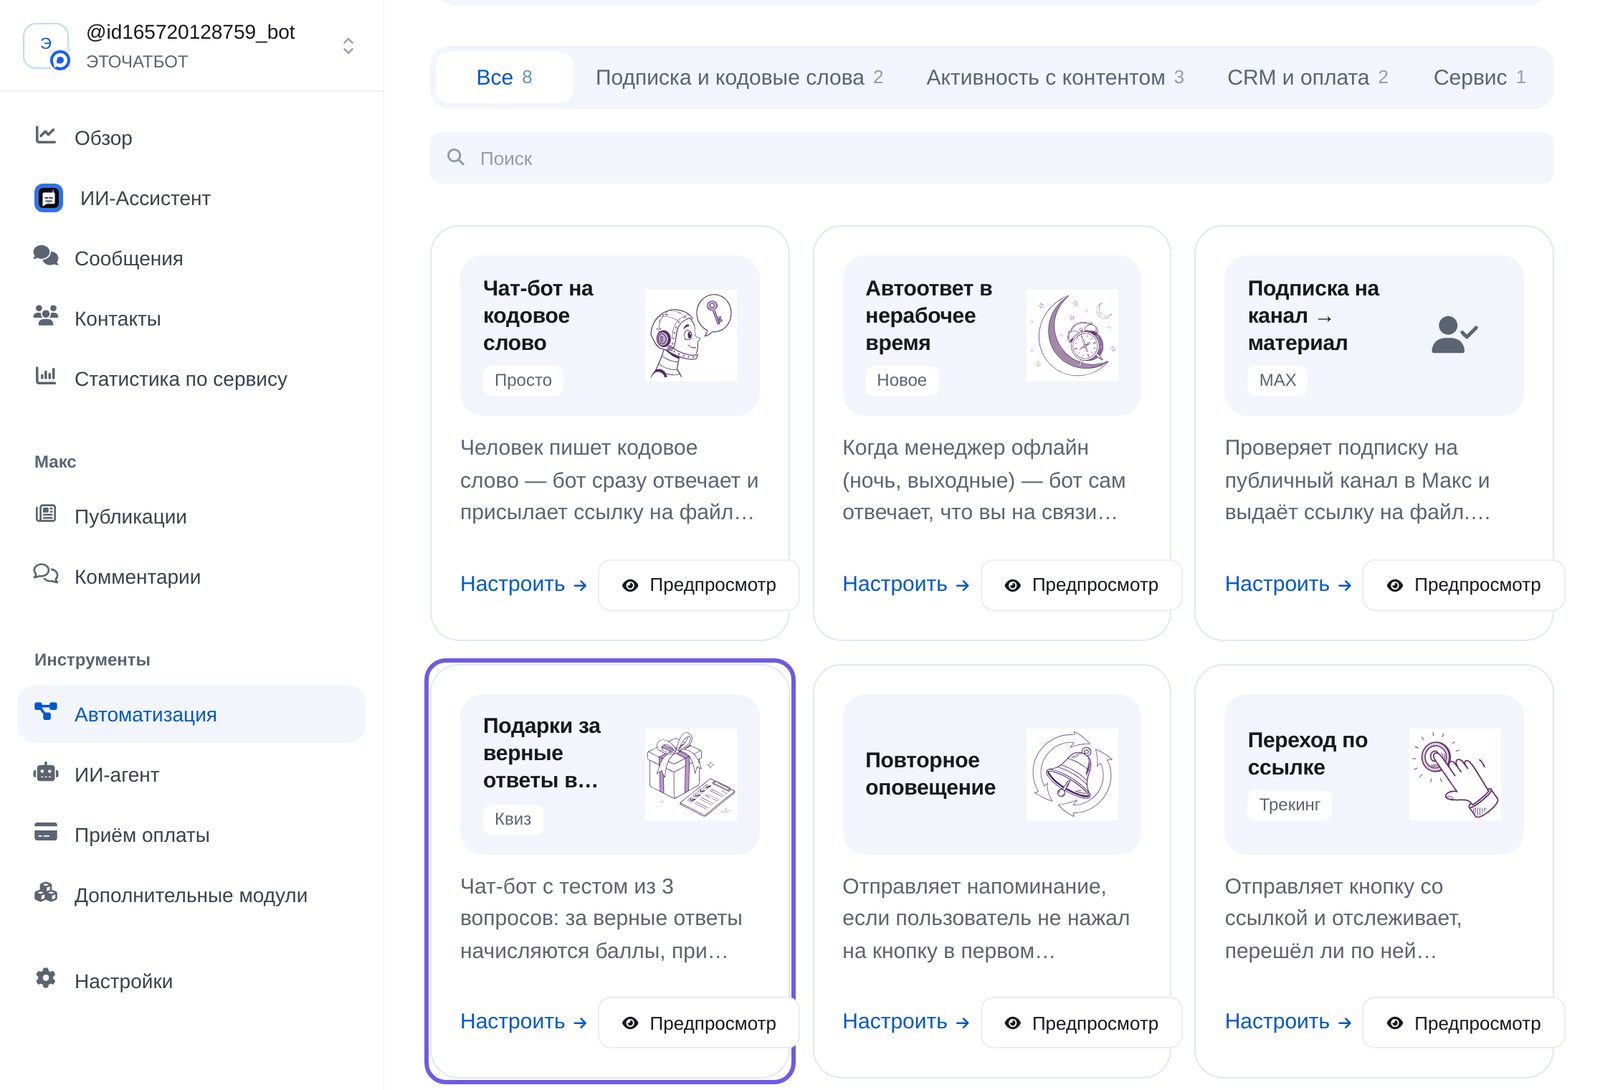This screenshot has height=1090, width=1600.
Task: Preview Автоответ в нерабочее время template
Action: pos(1081,585)
